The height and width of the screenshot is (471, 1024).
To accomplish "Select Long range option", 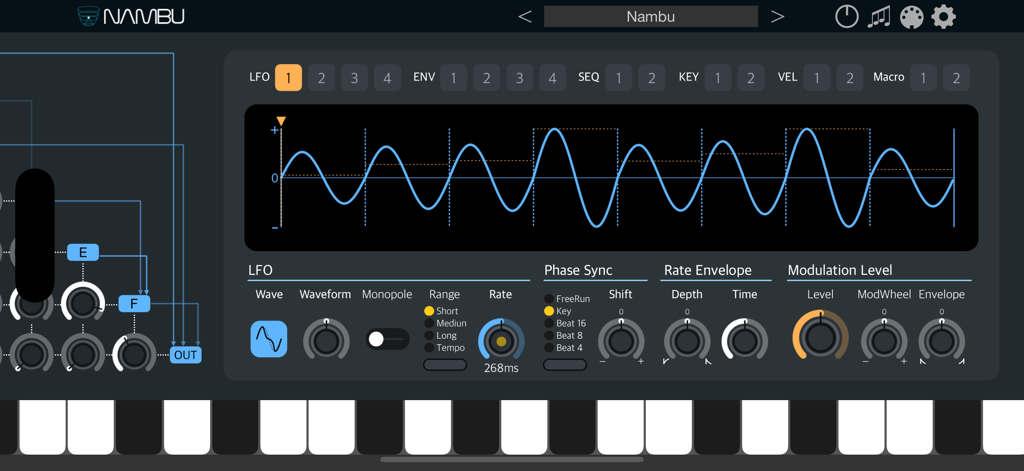I will [x=441, y=335].
